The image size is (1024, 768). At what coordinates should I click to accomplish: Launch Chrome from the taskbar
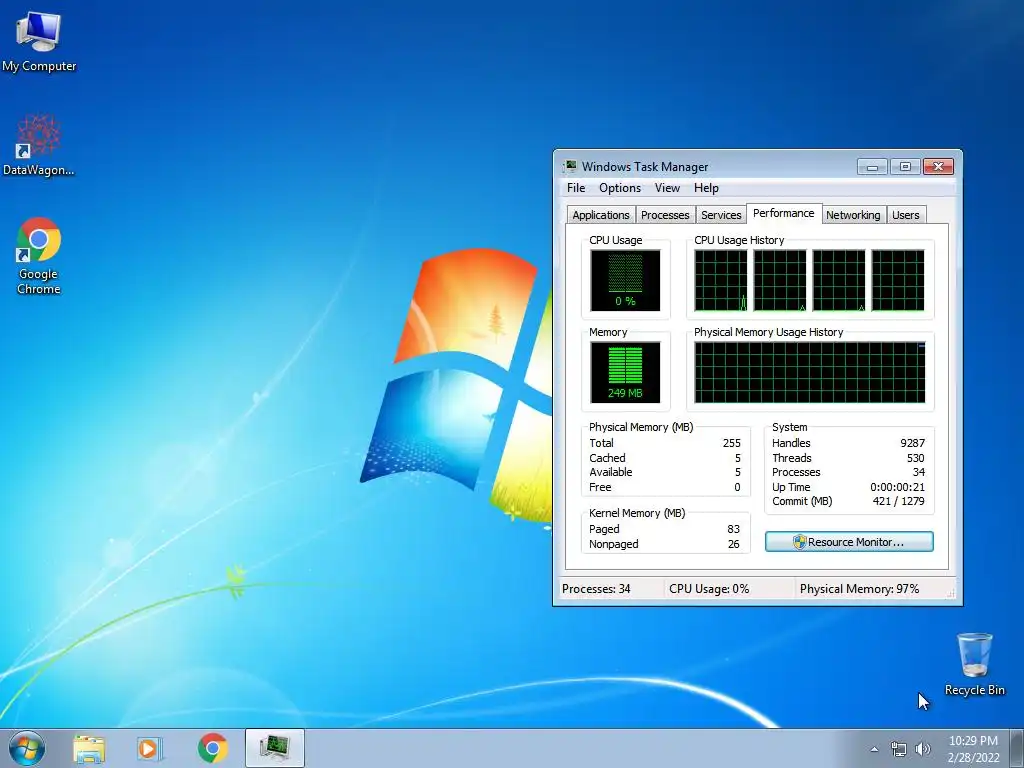[x=212, y=748]
